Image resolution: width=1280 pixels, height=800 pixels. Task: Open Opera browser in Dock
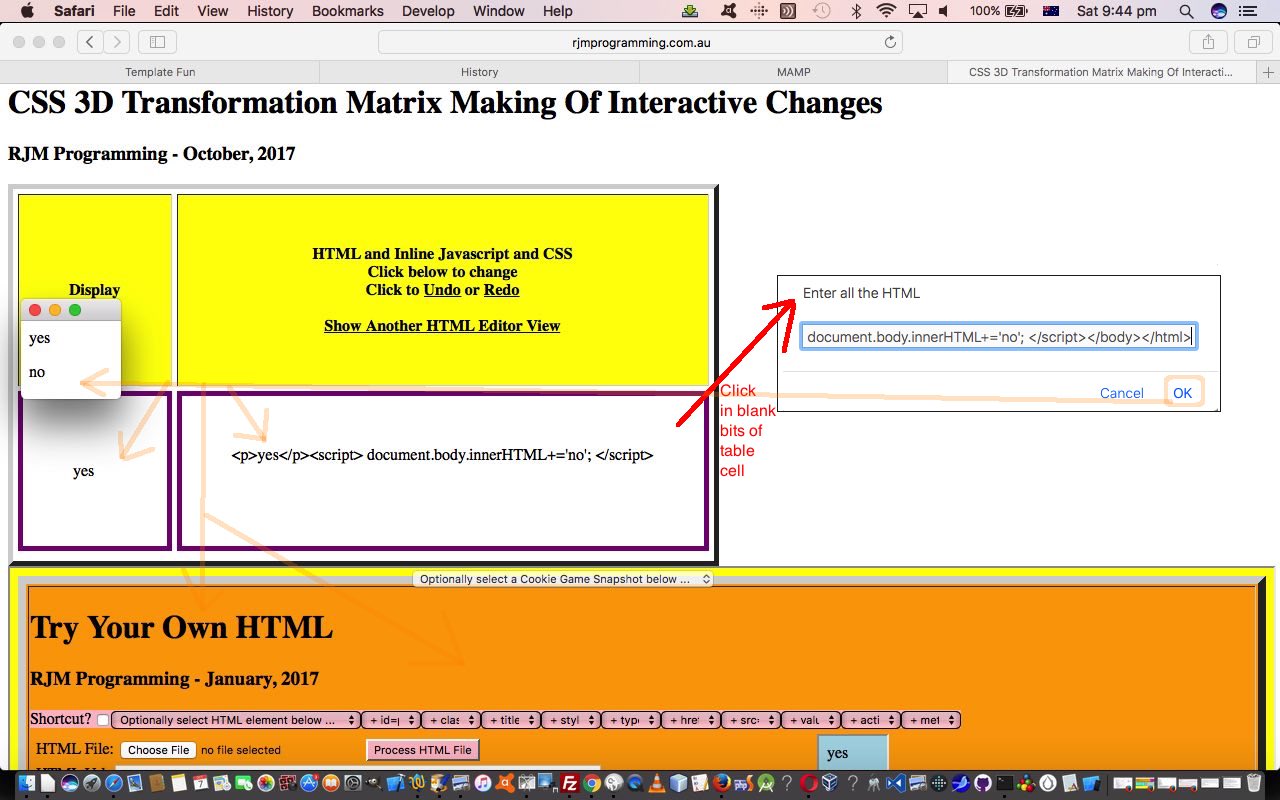(x=809, y=784)
